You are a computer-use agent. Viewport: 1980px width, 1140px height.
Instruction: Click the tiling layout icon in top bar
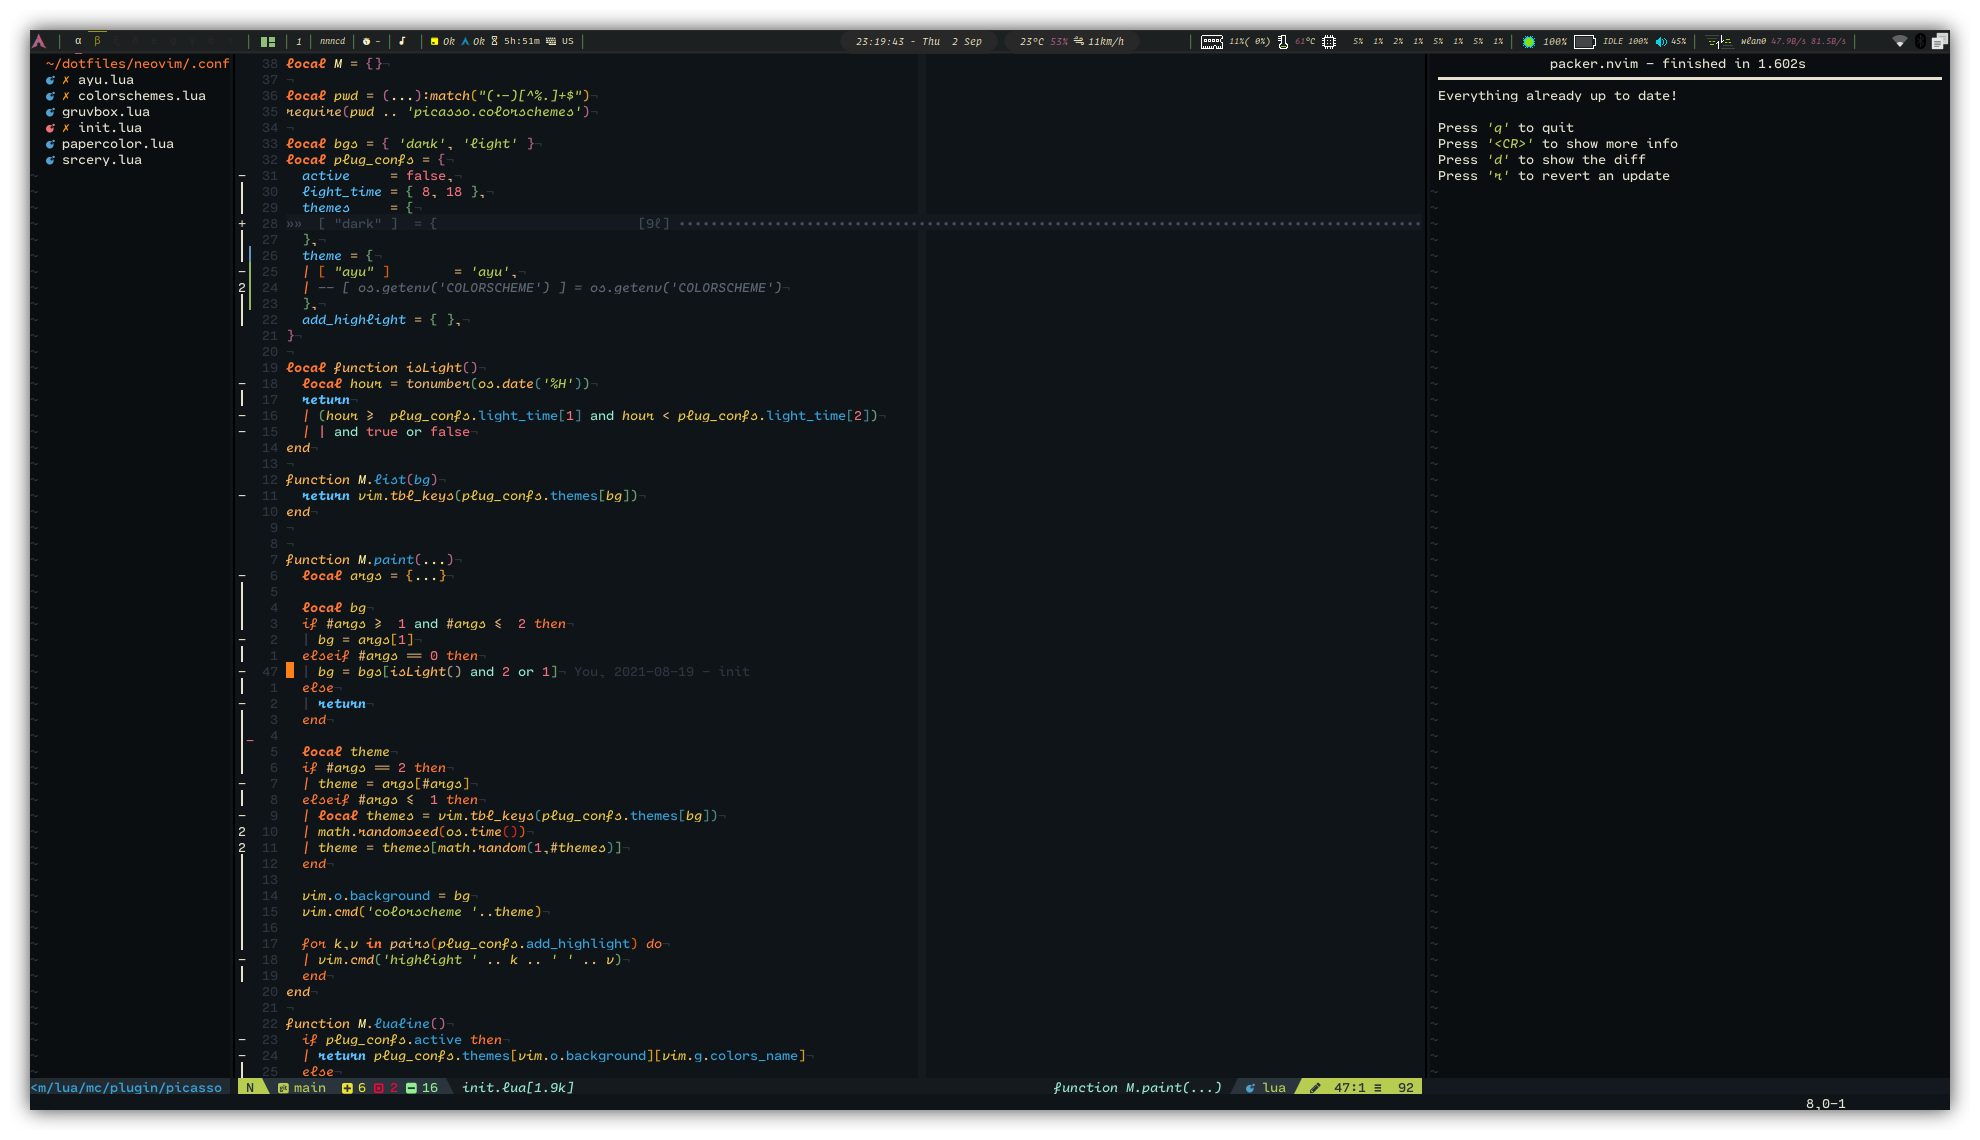[x=267, y=41]
